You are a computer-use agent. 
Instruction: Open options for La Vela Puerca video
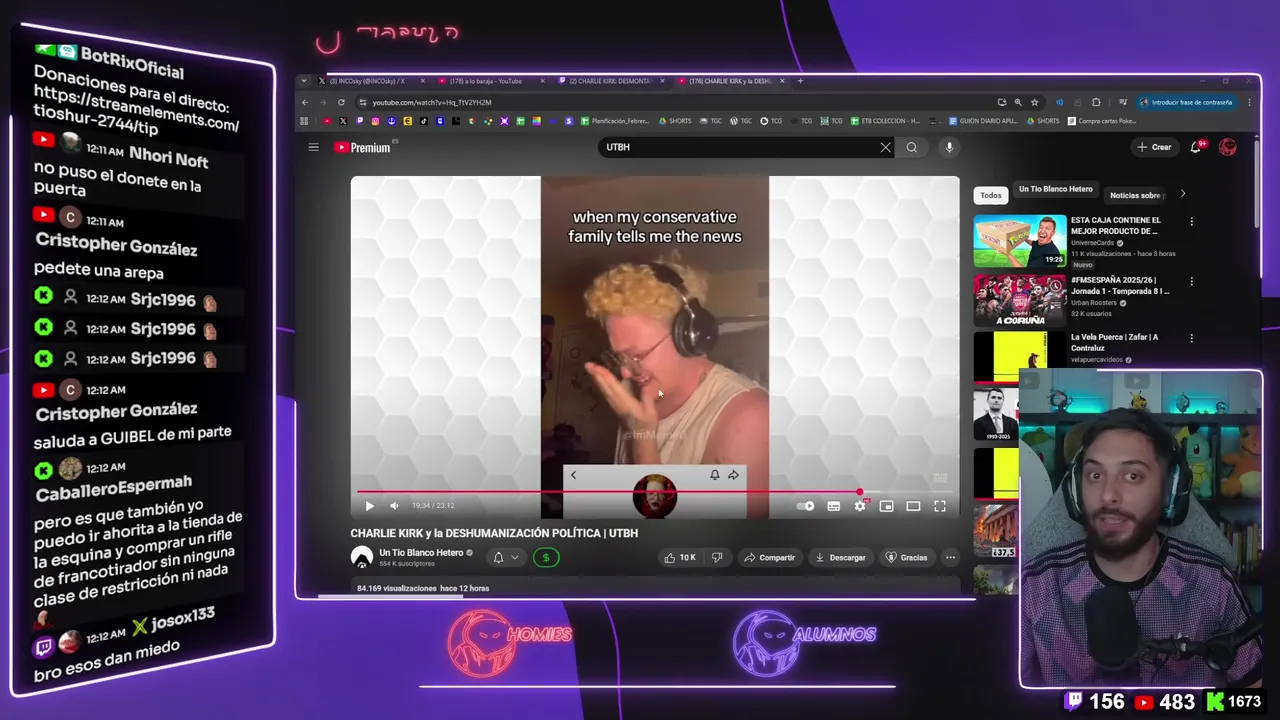point(1191,338)
